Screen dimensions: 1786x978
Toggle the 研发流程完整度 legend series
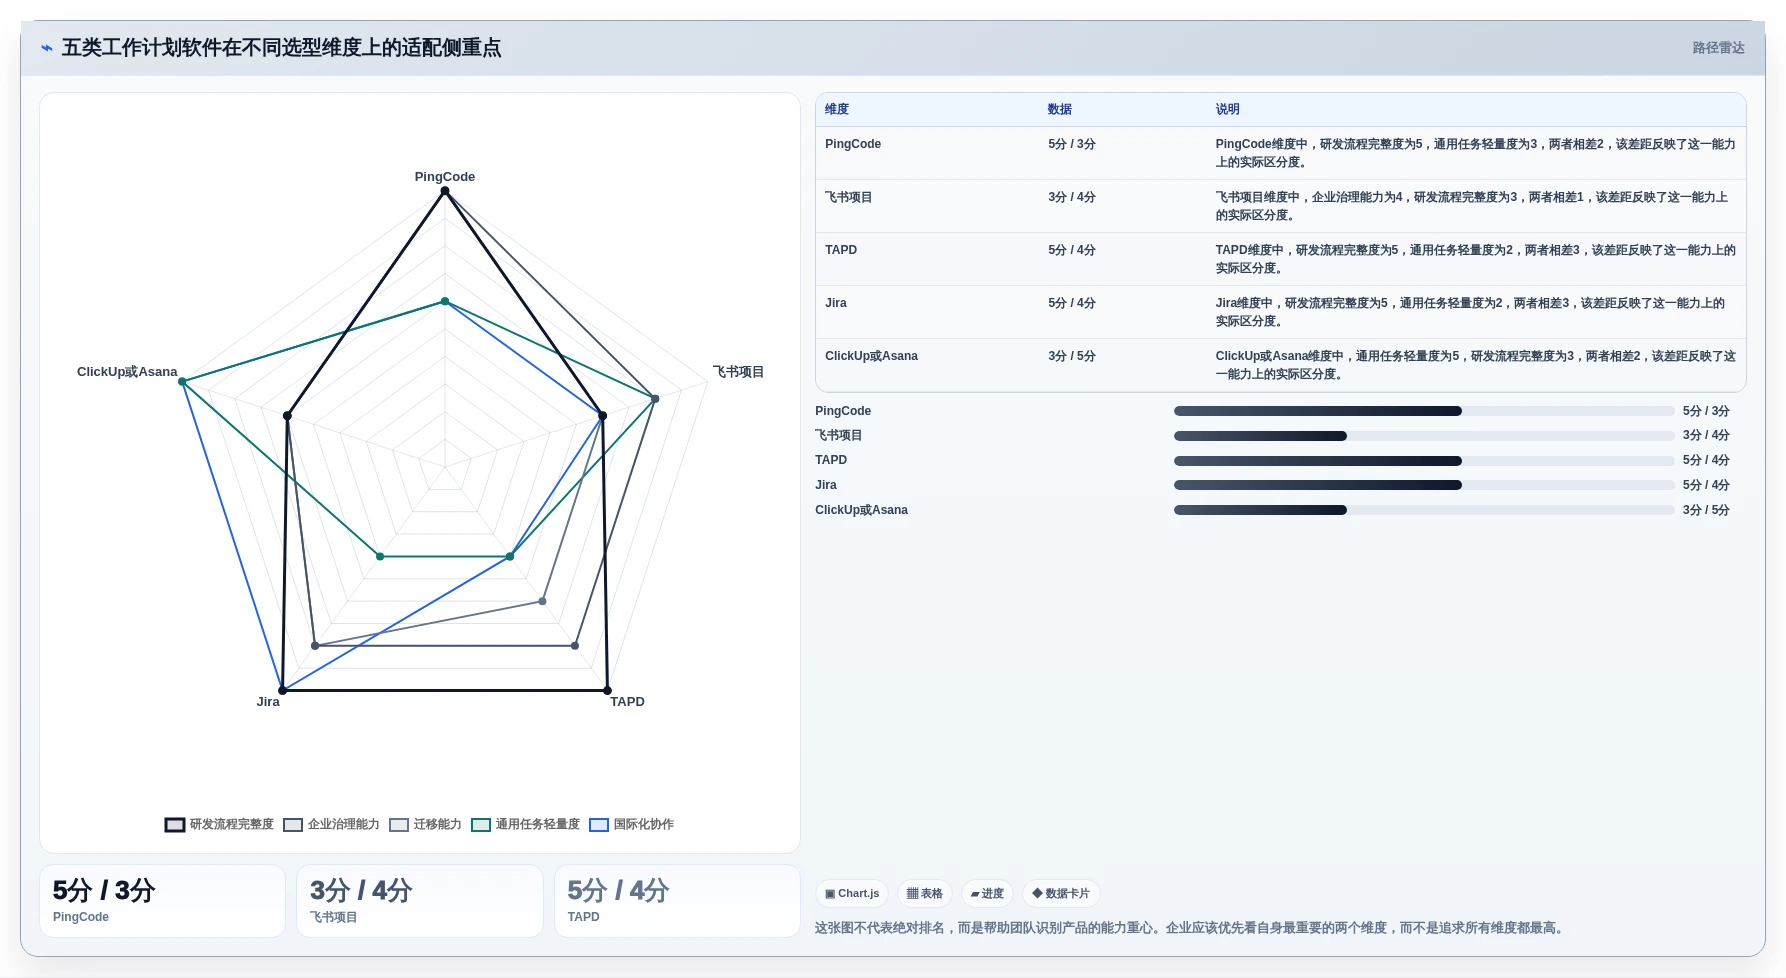tap(219, 825)
